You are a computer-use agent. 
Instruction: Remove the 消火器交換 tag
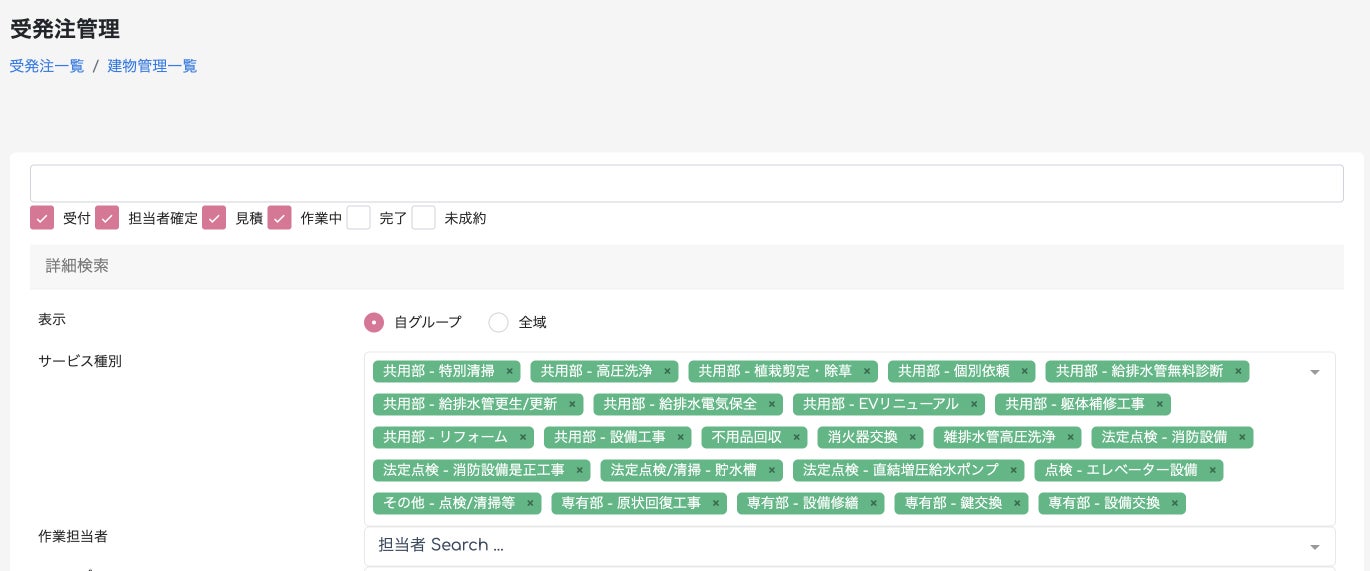pos(912,437)
